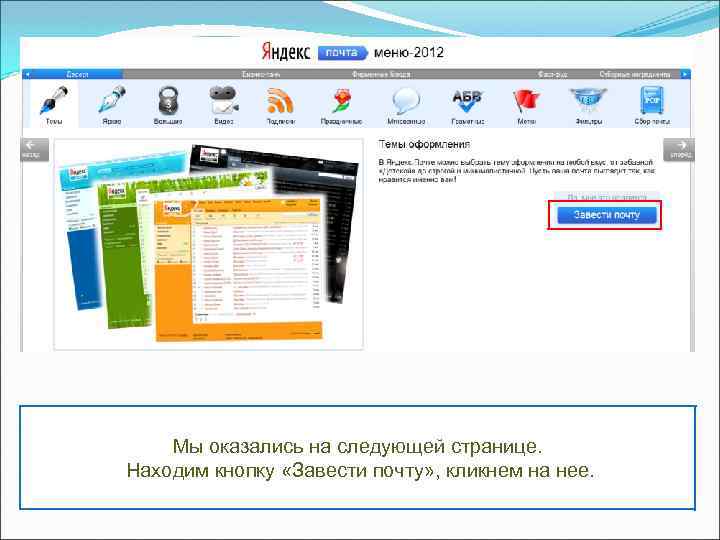The height and width of the screenshot is (540, 720).
Task: Switch to the Отборные ингредиенты section
Action: [635, 74]
